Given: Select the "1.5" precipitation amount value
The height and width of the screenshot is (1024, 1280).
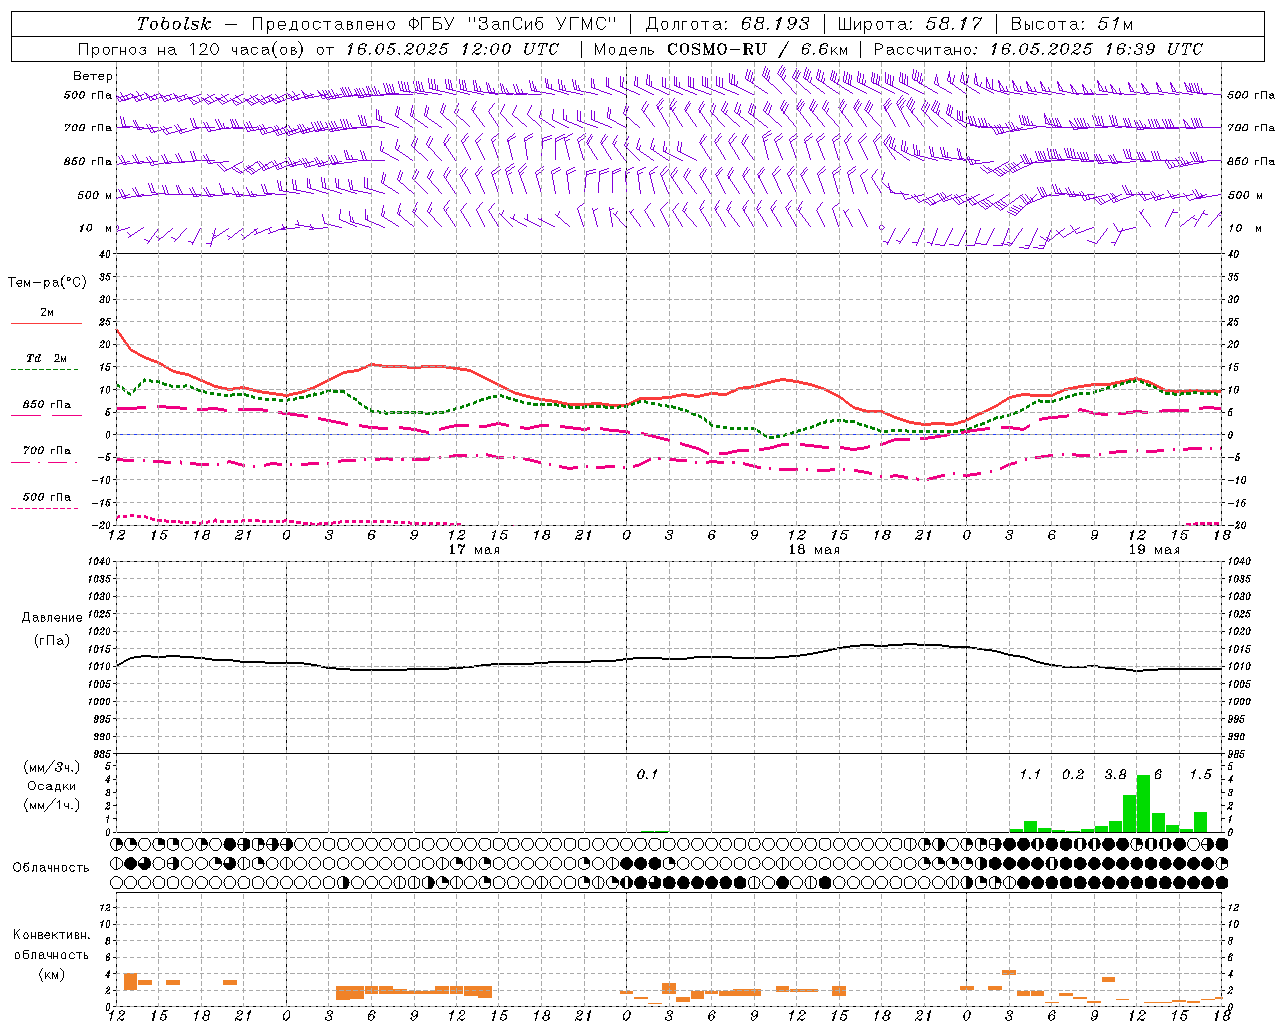Looking at the screenshot, I should pos(1200,775).
